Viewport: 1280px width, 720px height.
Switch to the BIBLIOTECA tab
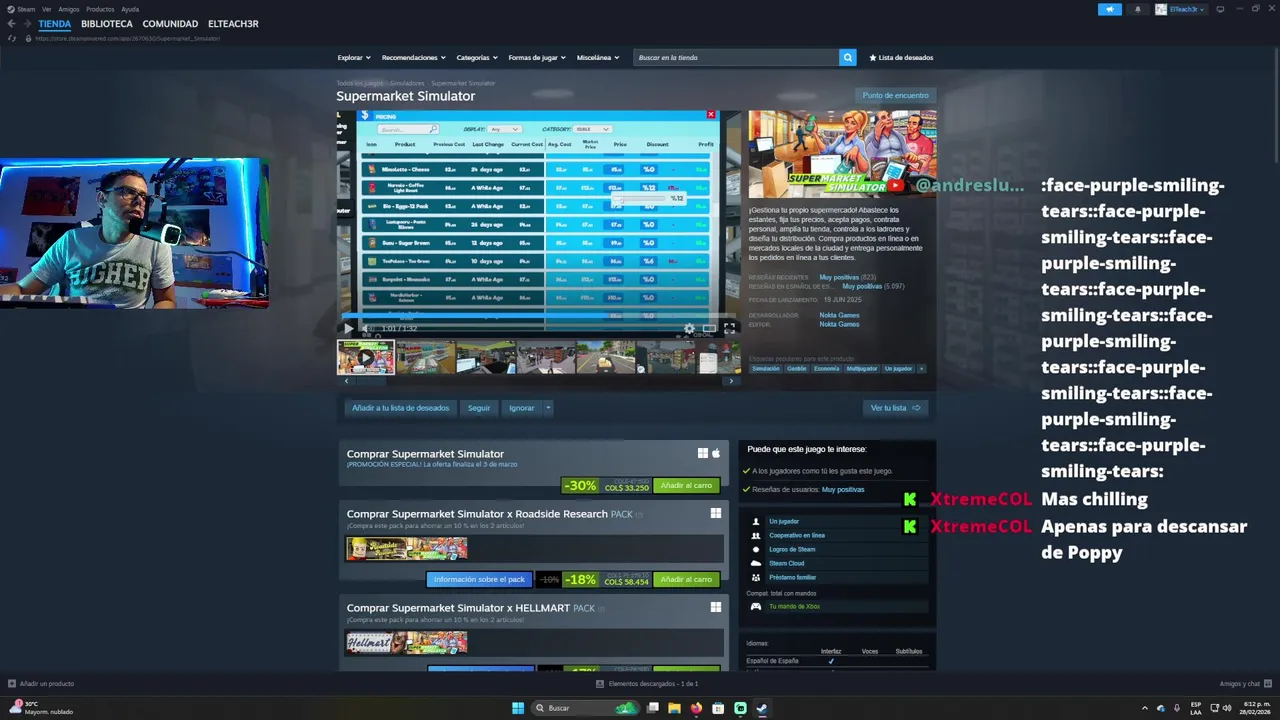coord(107,24)
